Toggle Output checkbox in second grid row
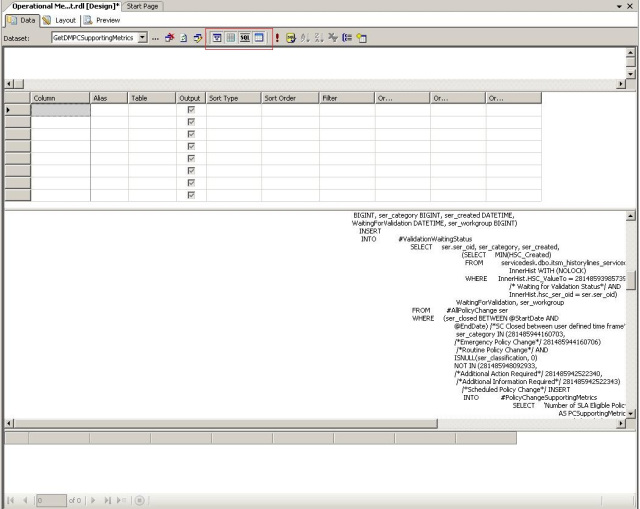 pos(191,122)
